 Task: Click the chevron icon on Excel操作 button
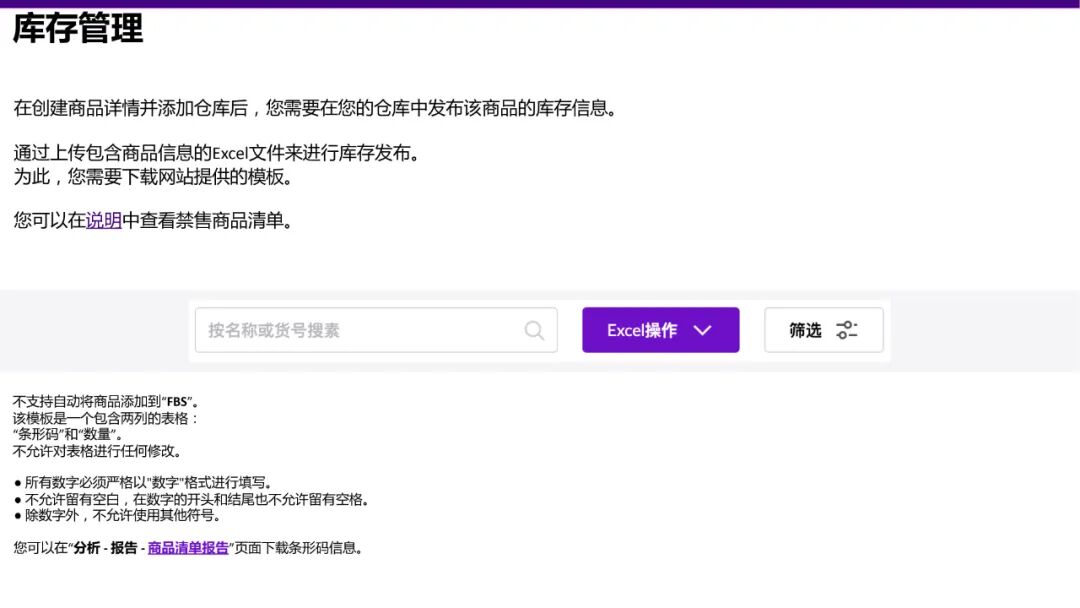pos(703,329)
